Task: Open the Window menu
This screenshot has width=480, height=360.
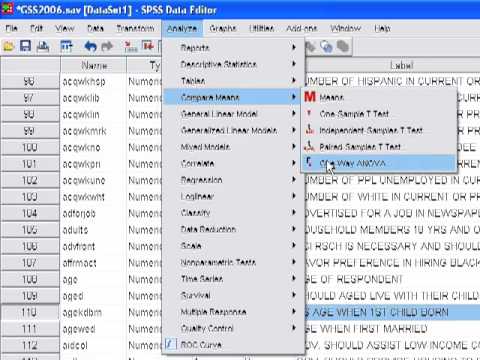Action: 346,28
